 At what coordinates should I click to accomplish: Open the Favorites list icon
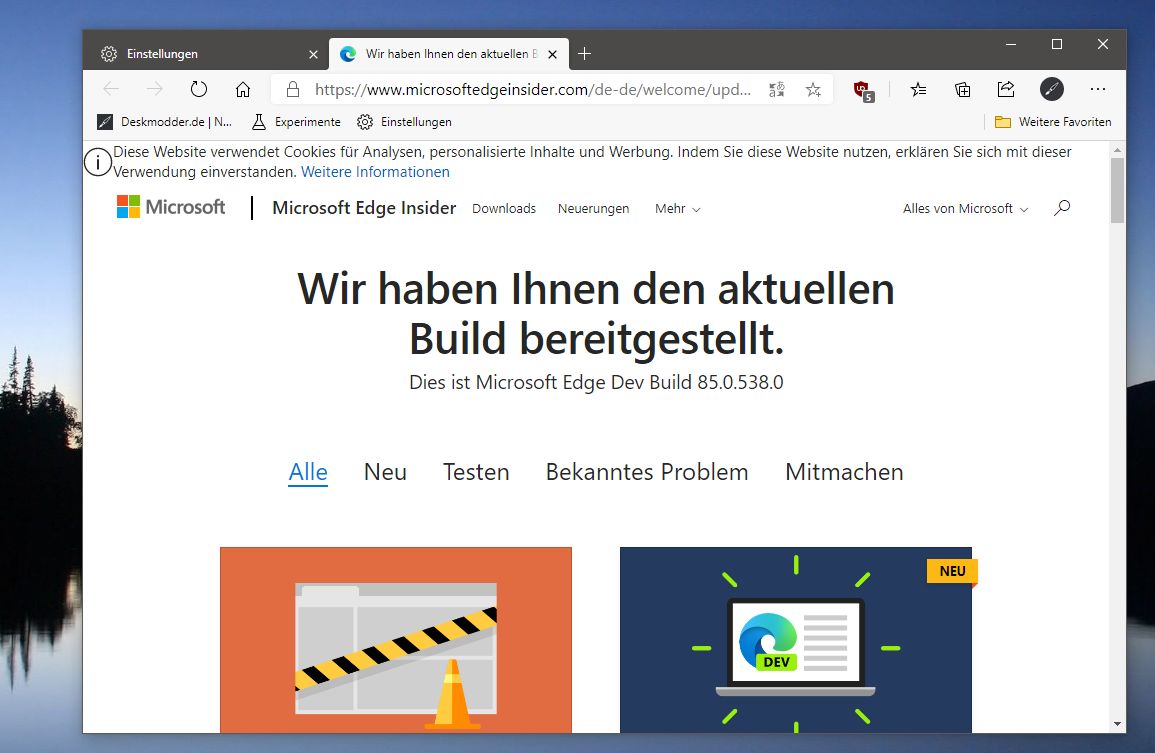[919, 89]
